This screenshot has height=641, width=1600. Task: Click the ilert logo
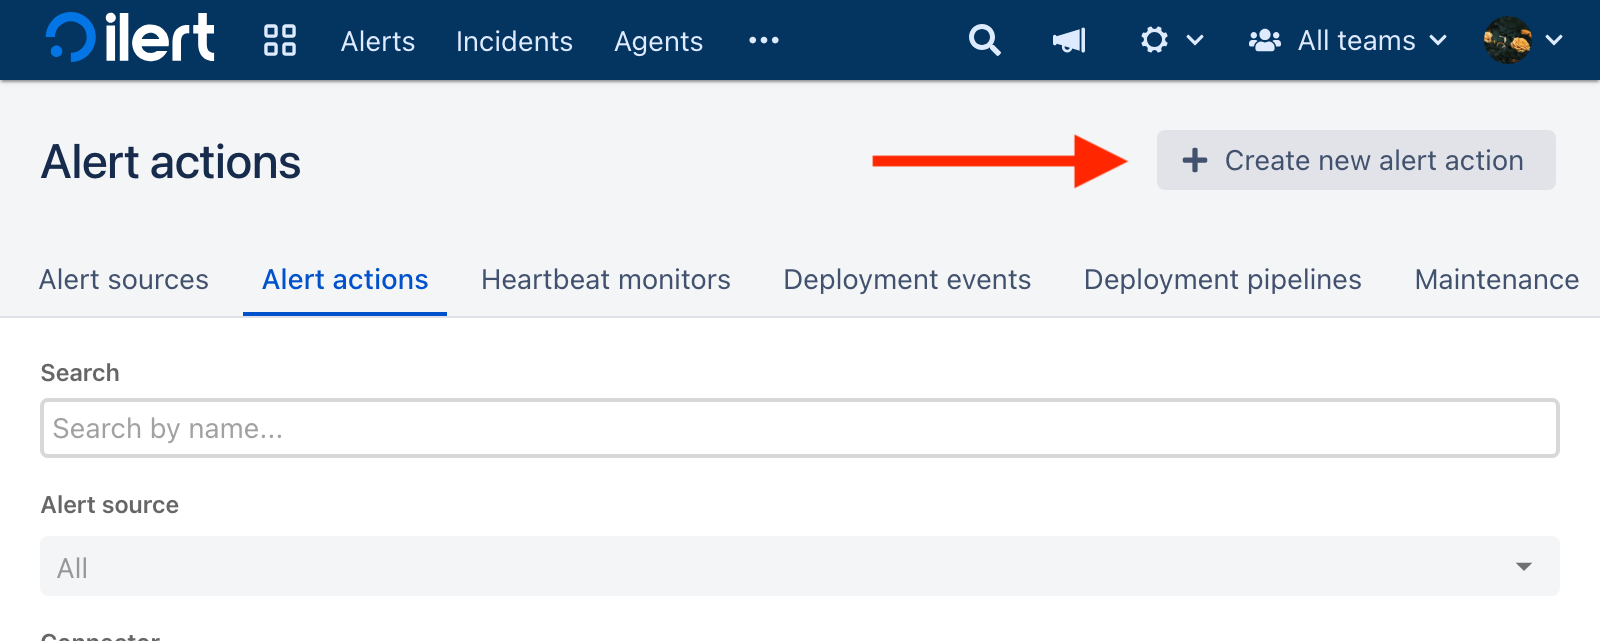click(130, 40)
